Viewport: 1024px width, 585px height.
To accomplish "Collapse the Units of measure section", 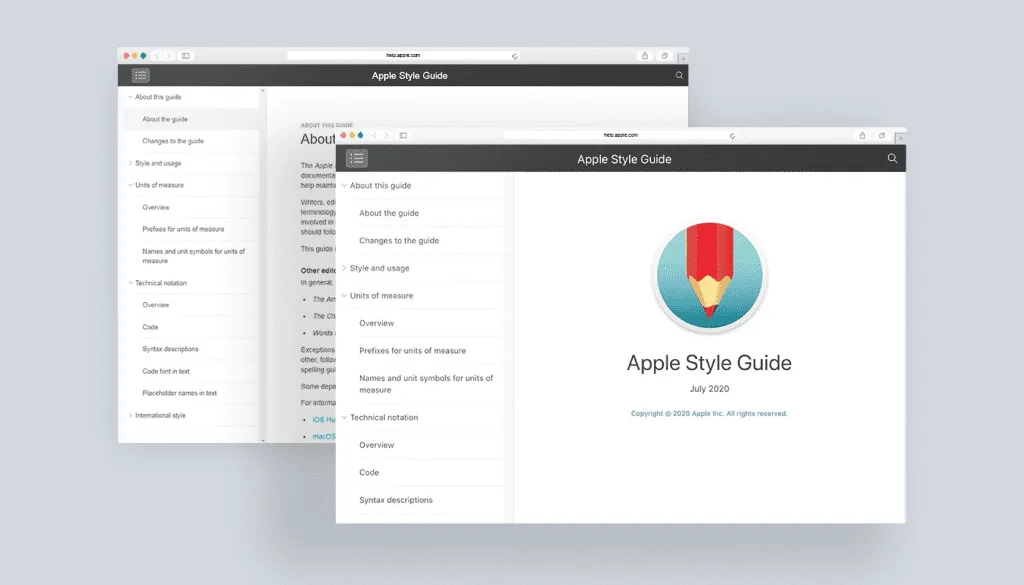I will (344, 295).
